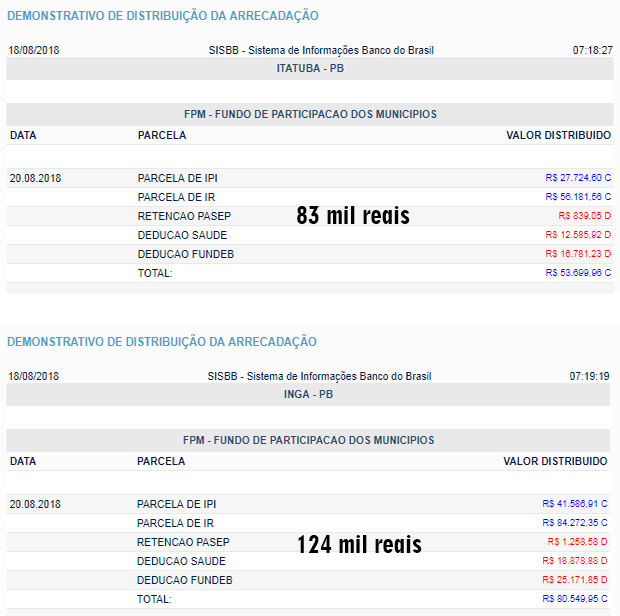The image size is (620, 616).
Task: Select the TOTAL: label in the Inga table
Action: [x=154, y=599]
